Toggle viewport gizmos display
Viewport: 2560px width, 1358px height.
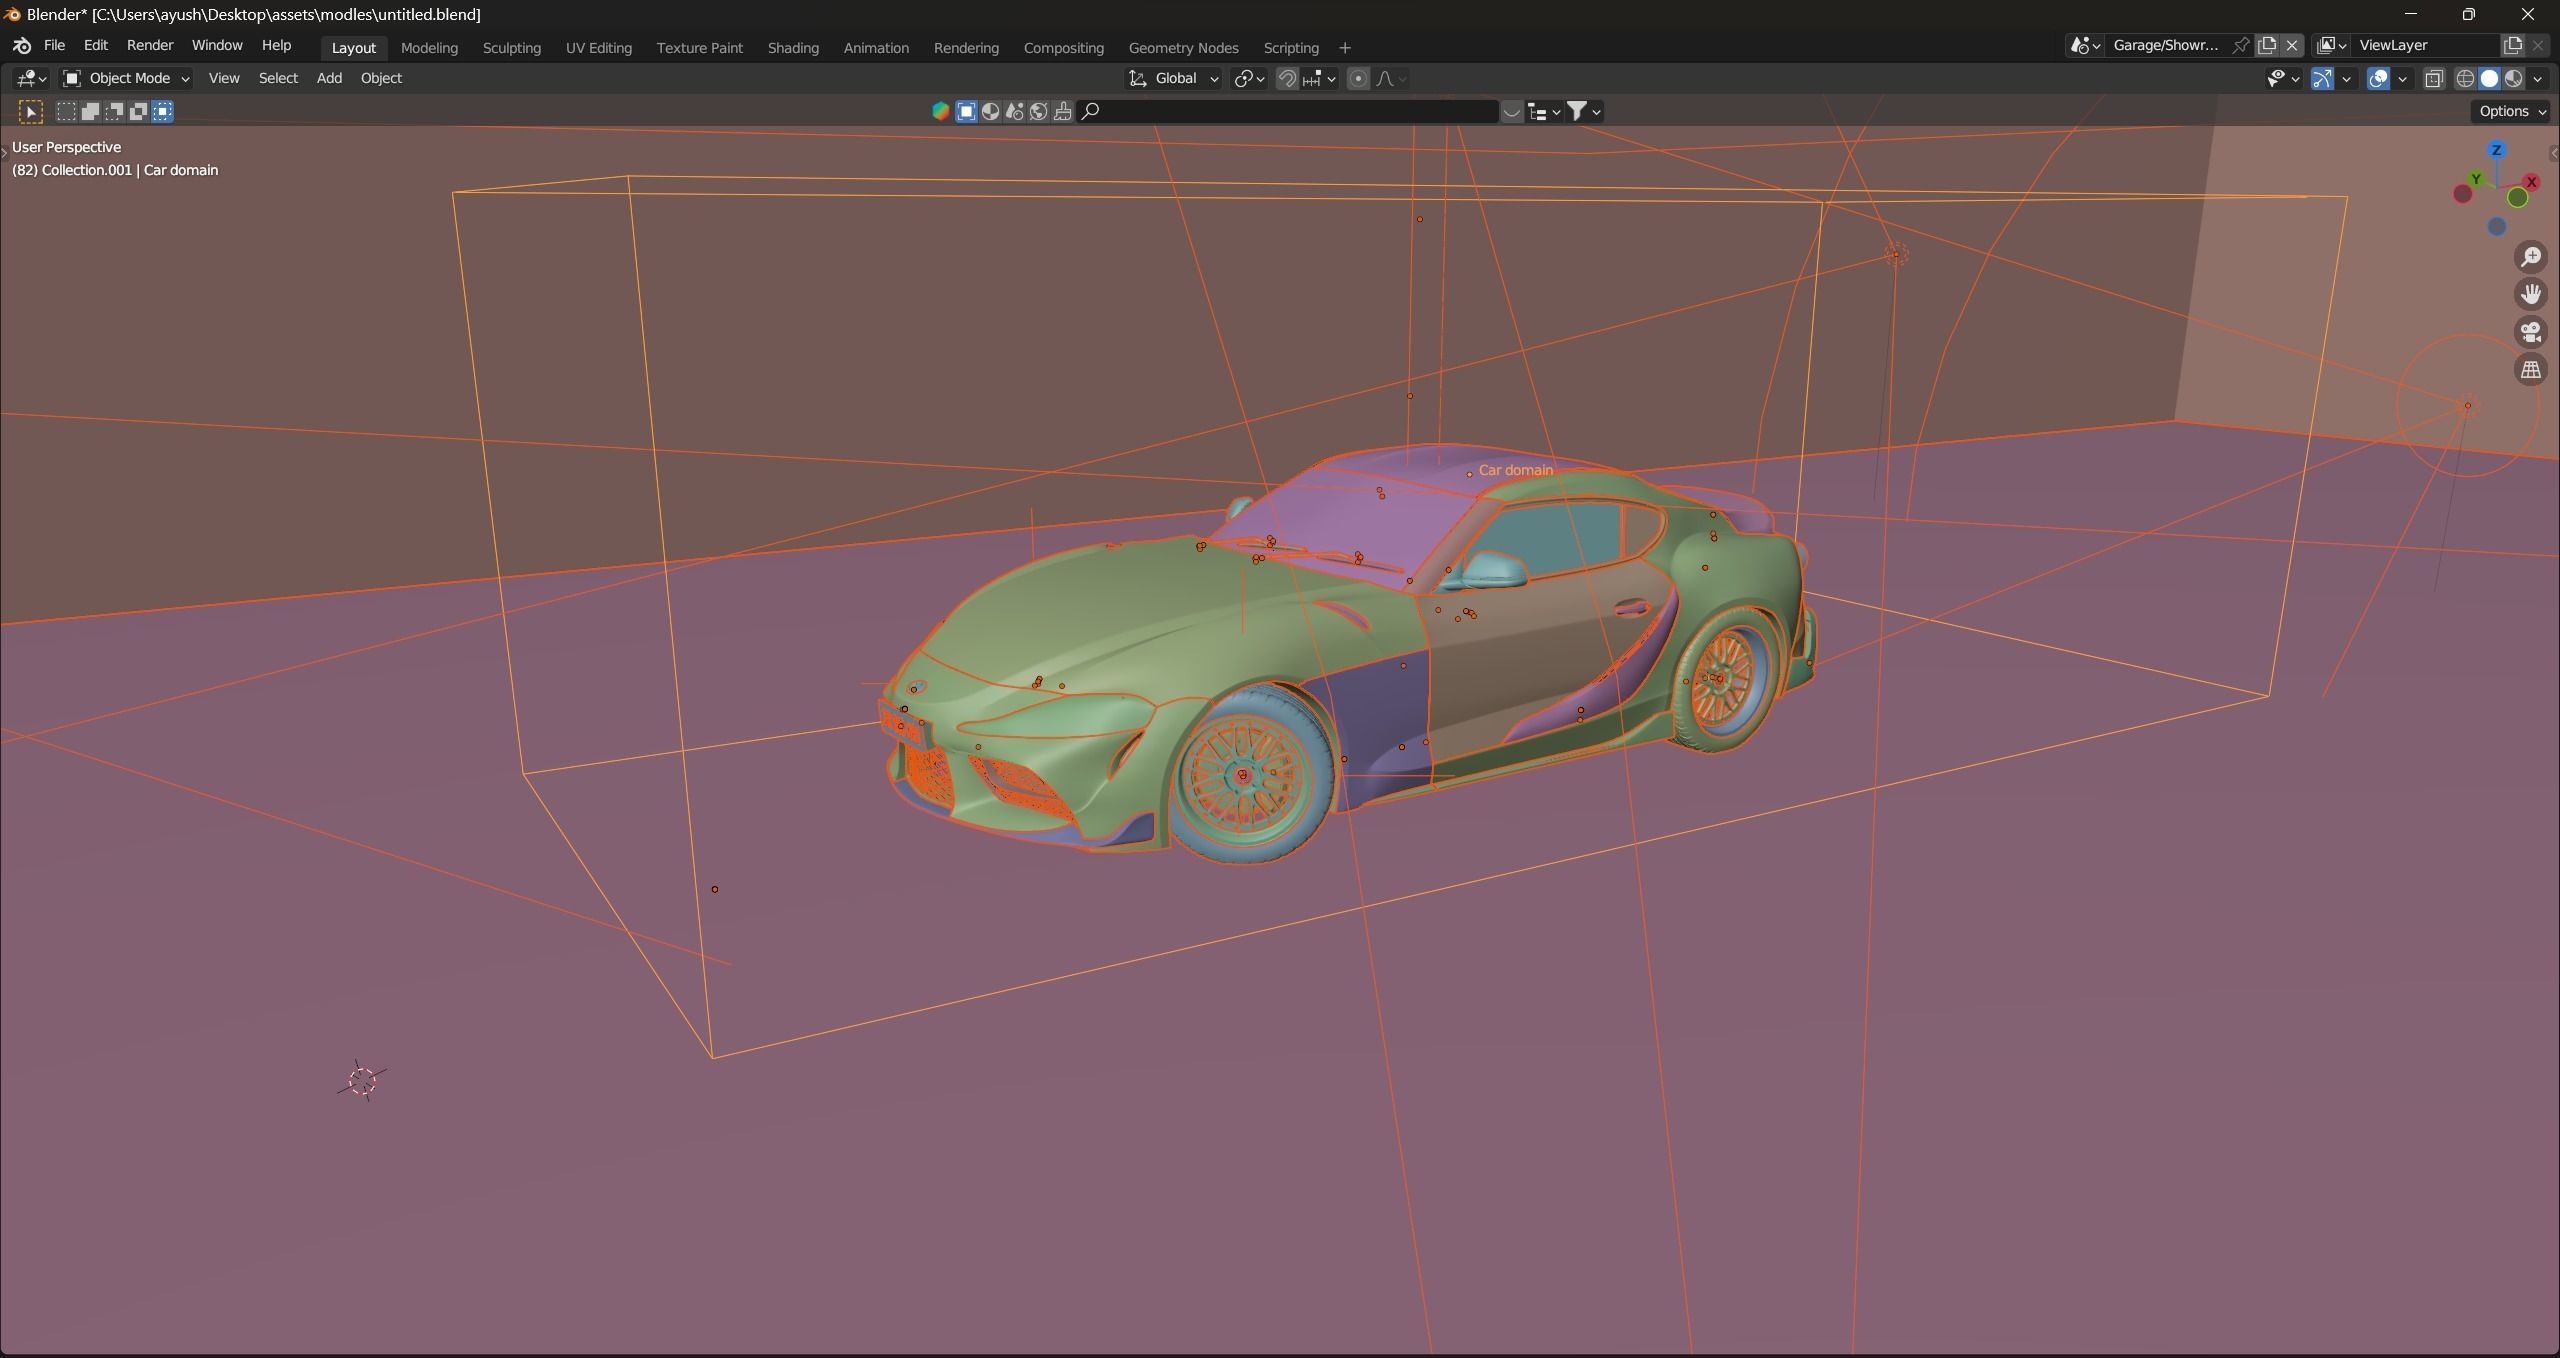2322,78
